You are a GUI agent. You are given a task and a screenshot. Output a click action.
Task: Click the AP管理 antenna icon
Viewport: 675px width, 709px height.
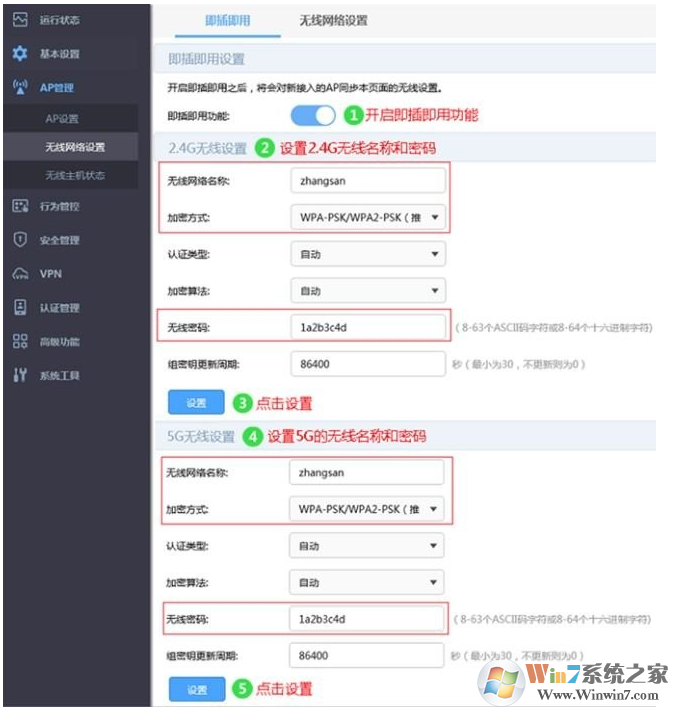20,87
